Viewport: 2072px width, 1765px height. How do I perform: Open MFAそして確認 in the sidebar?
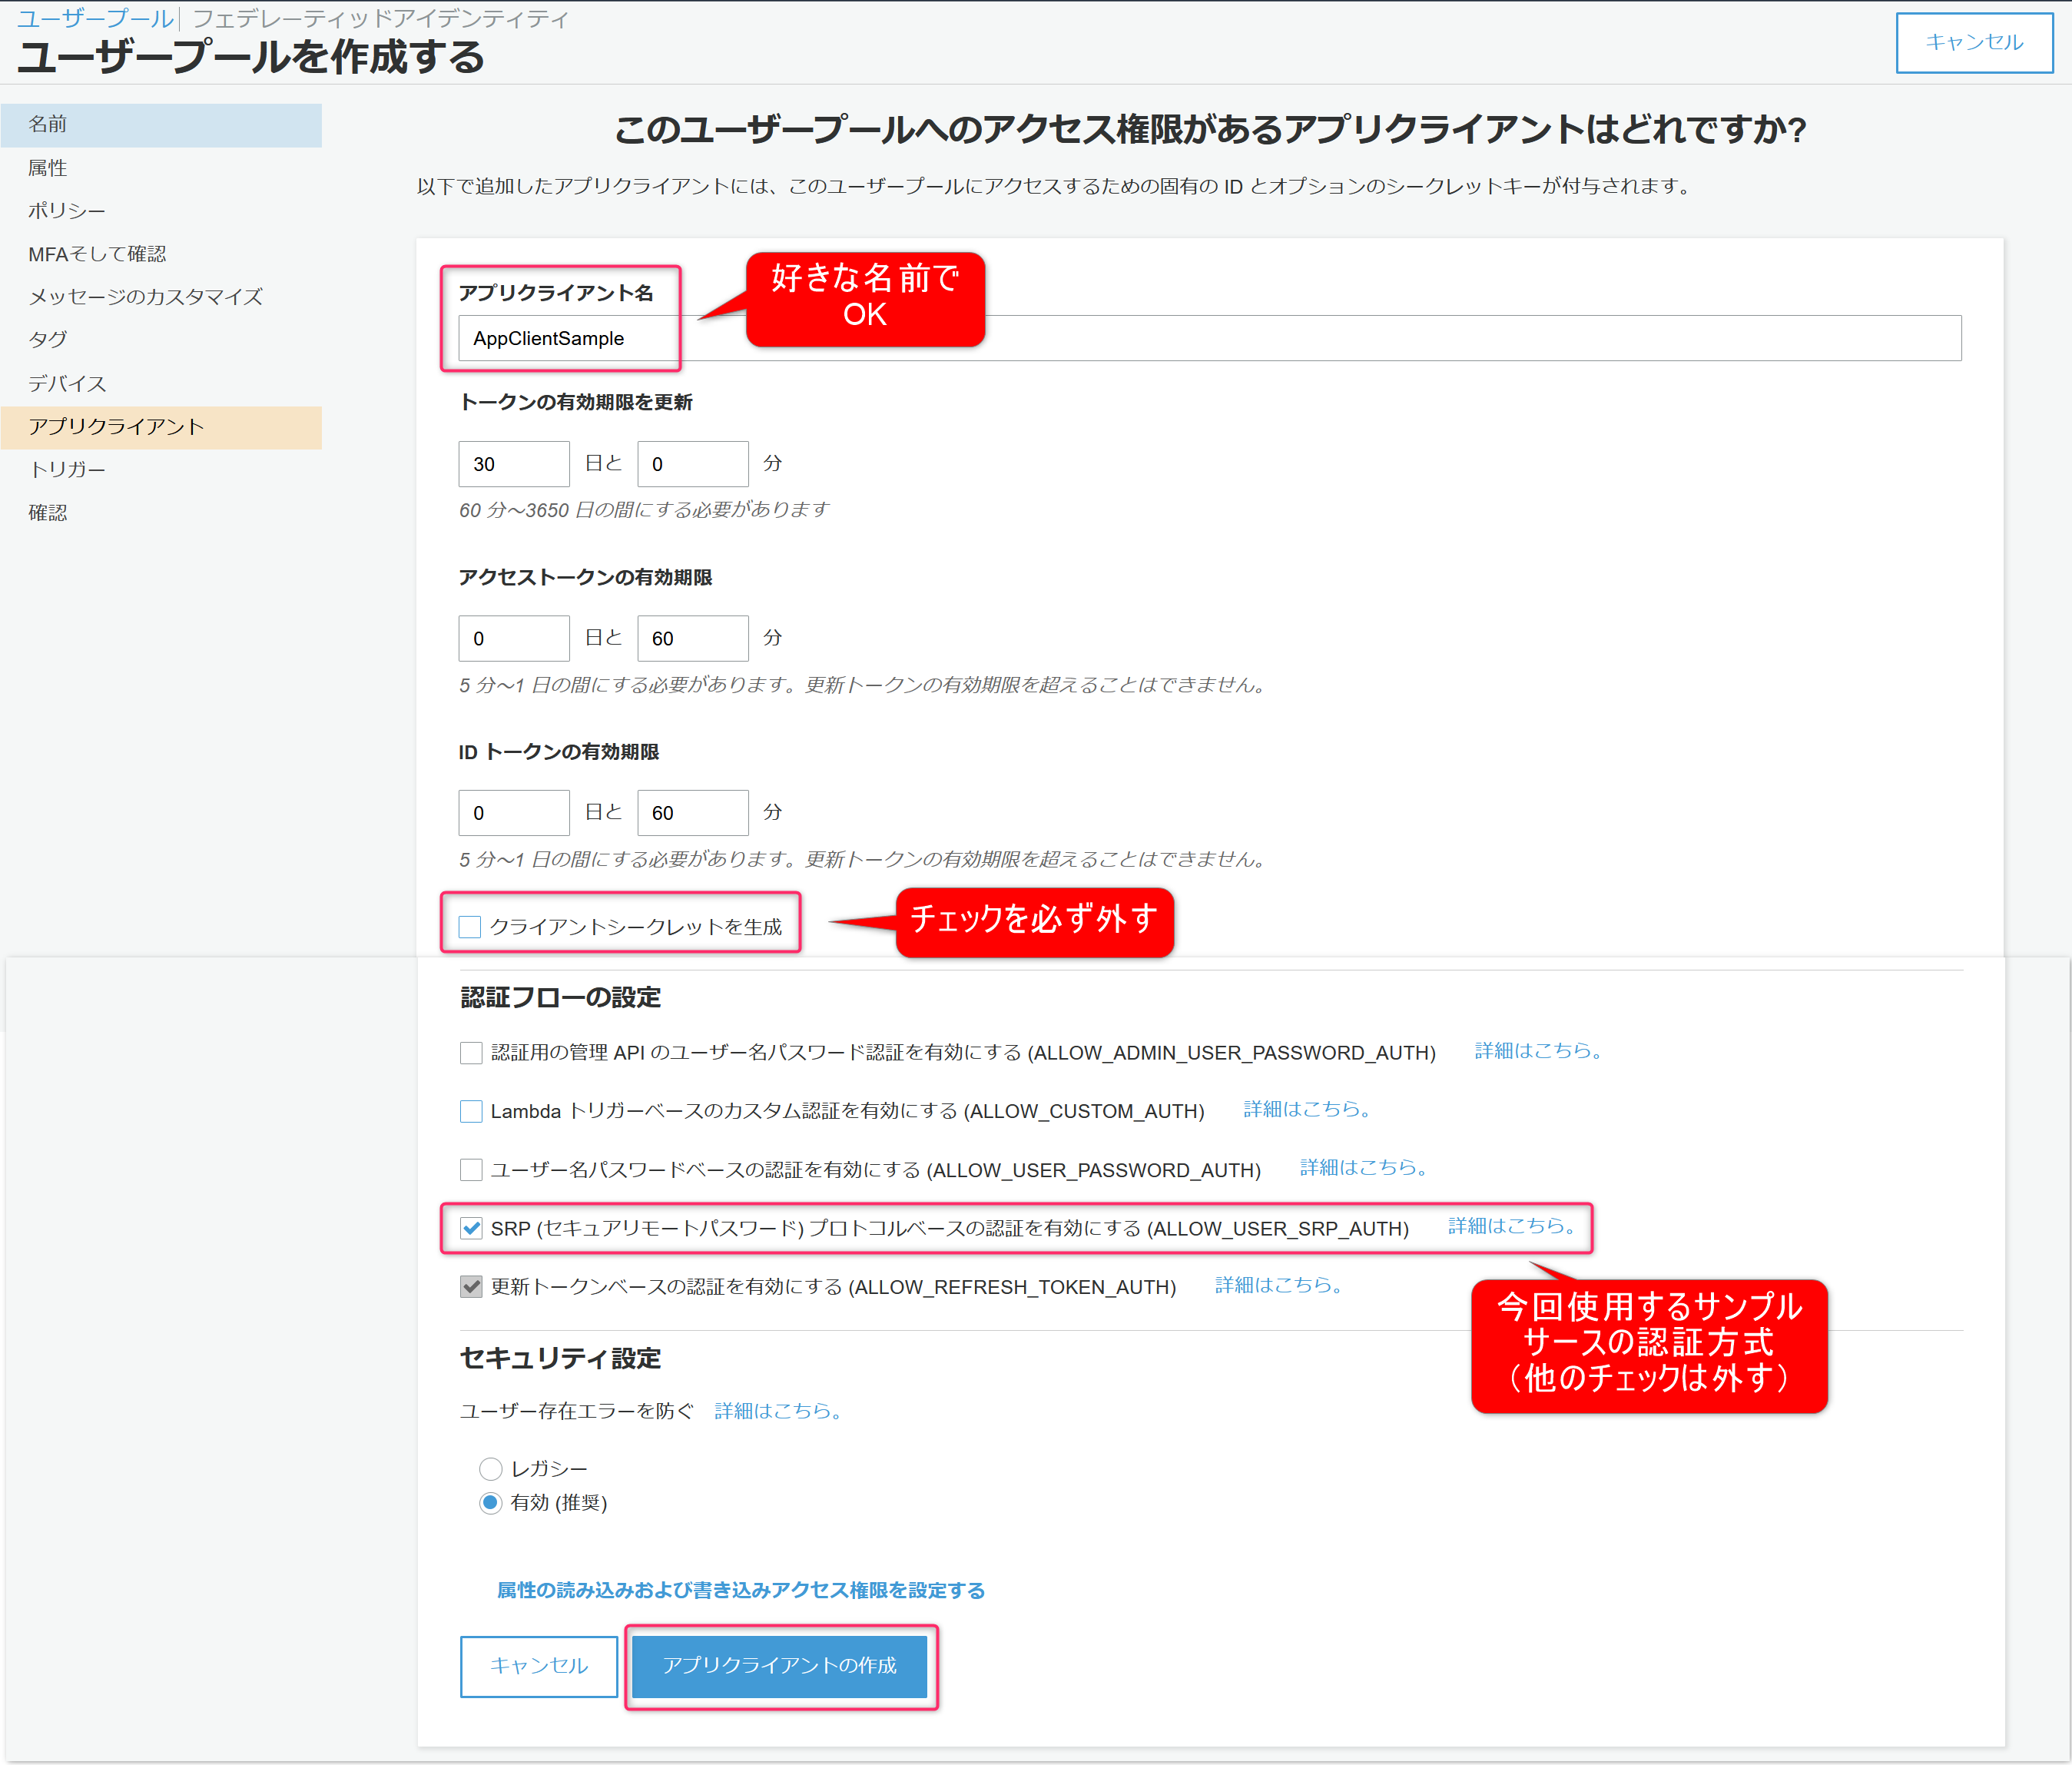pyautogui.click(x=97, y=254)
